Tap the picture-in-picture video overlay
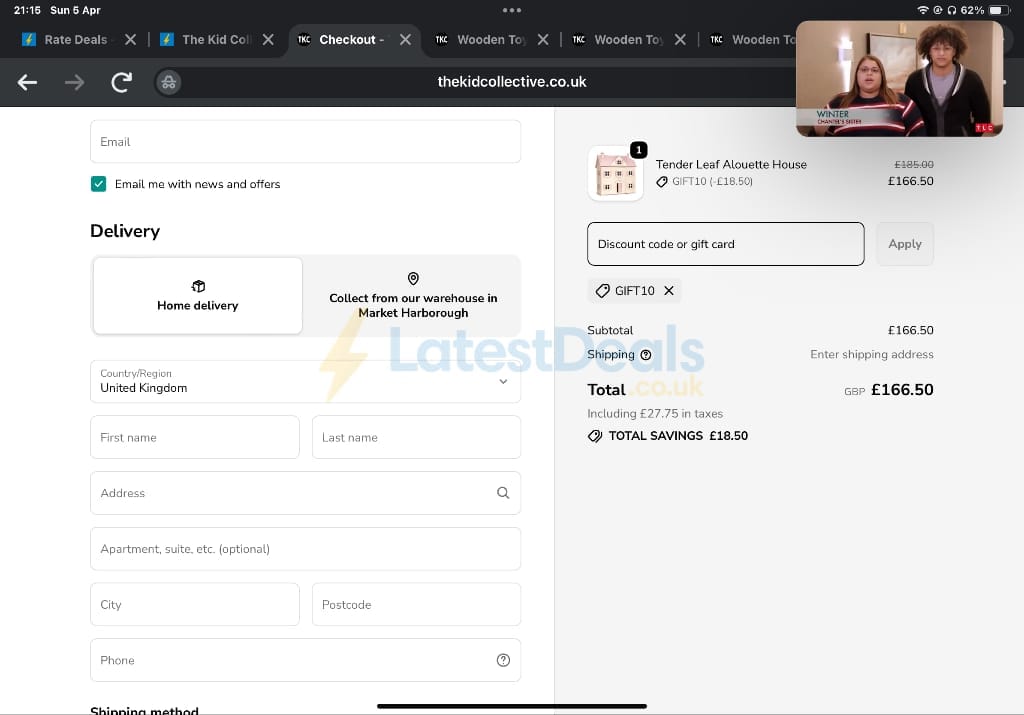This screenshot has height=715, width=1024. [x=899, y=78]
